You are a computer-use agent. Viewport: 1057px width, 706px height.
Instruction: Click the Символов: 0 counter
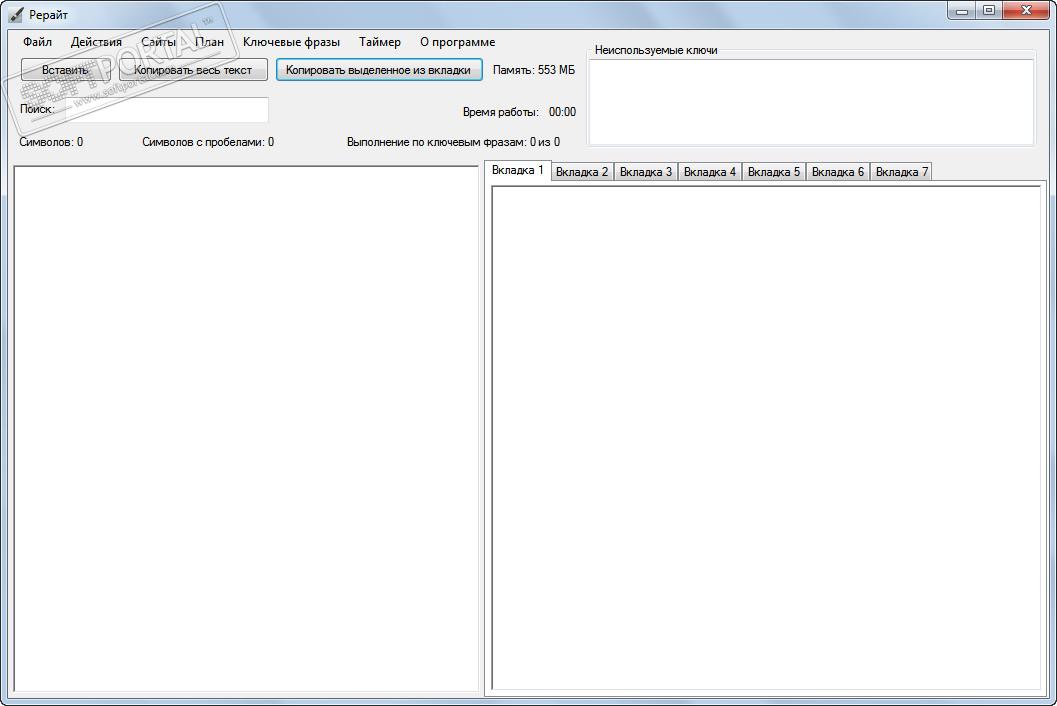[x=51, y=142]
